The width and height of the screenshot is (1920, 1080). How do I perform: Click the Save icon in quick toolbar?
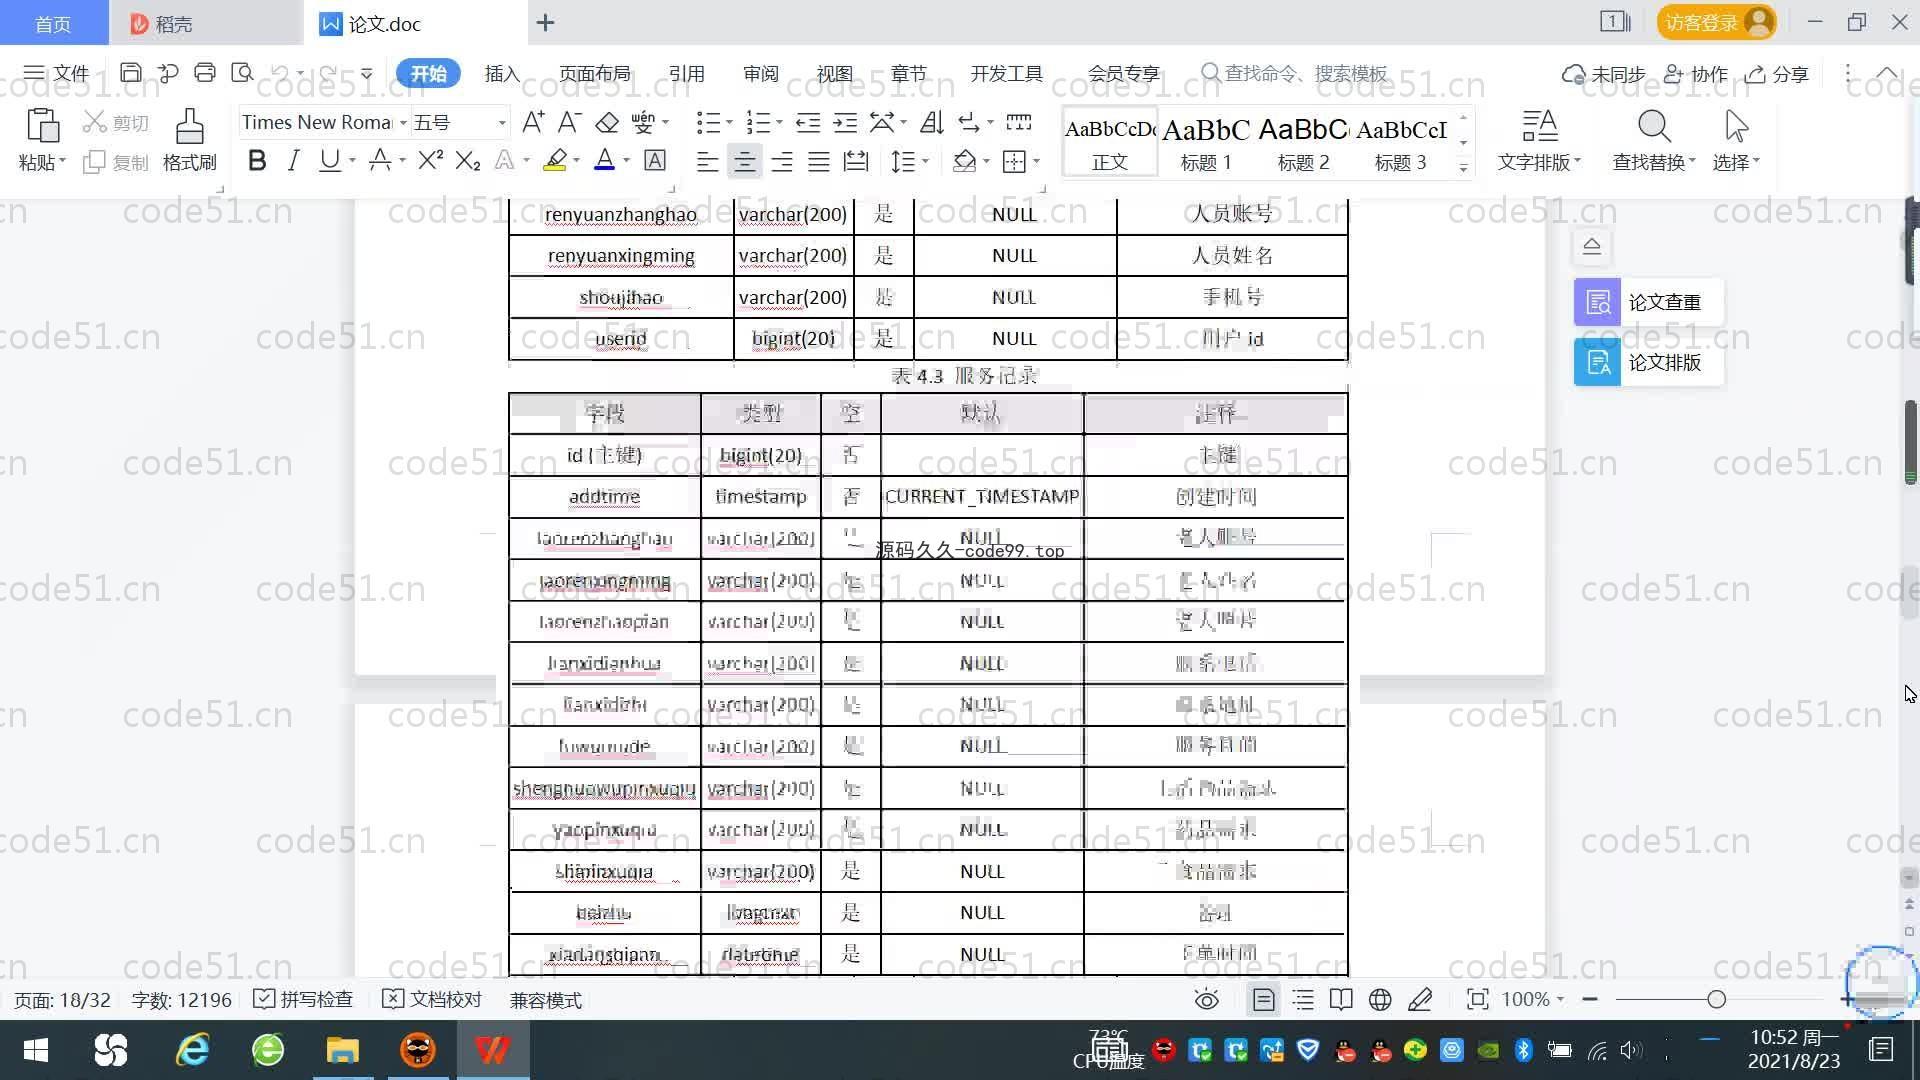(x=130, y=73)
